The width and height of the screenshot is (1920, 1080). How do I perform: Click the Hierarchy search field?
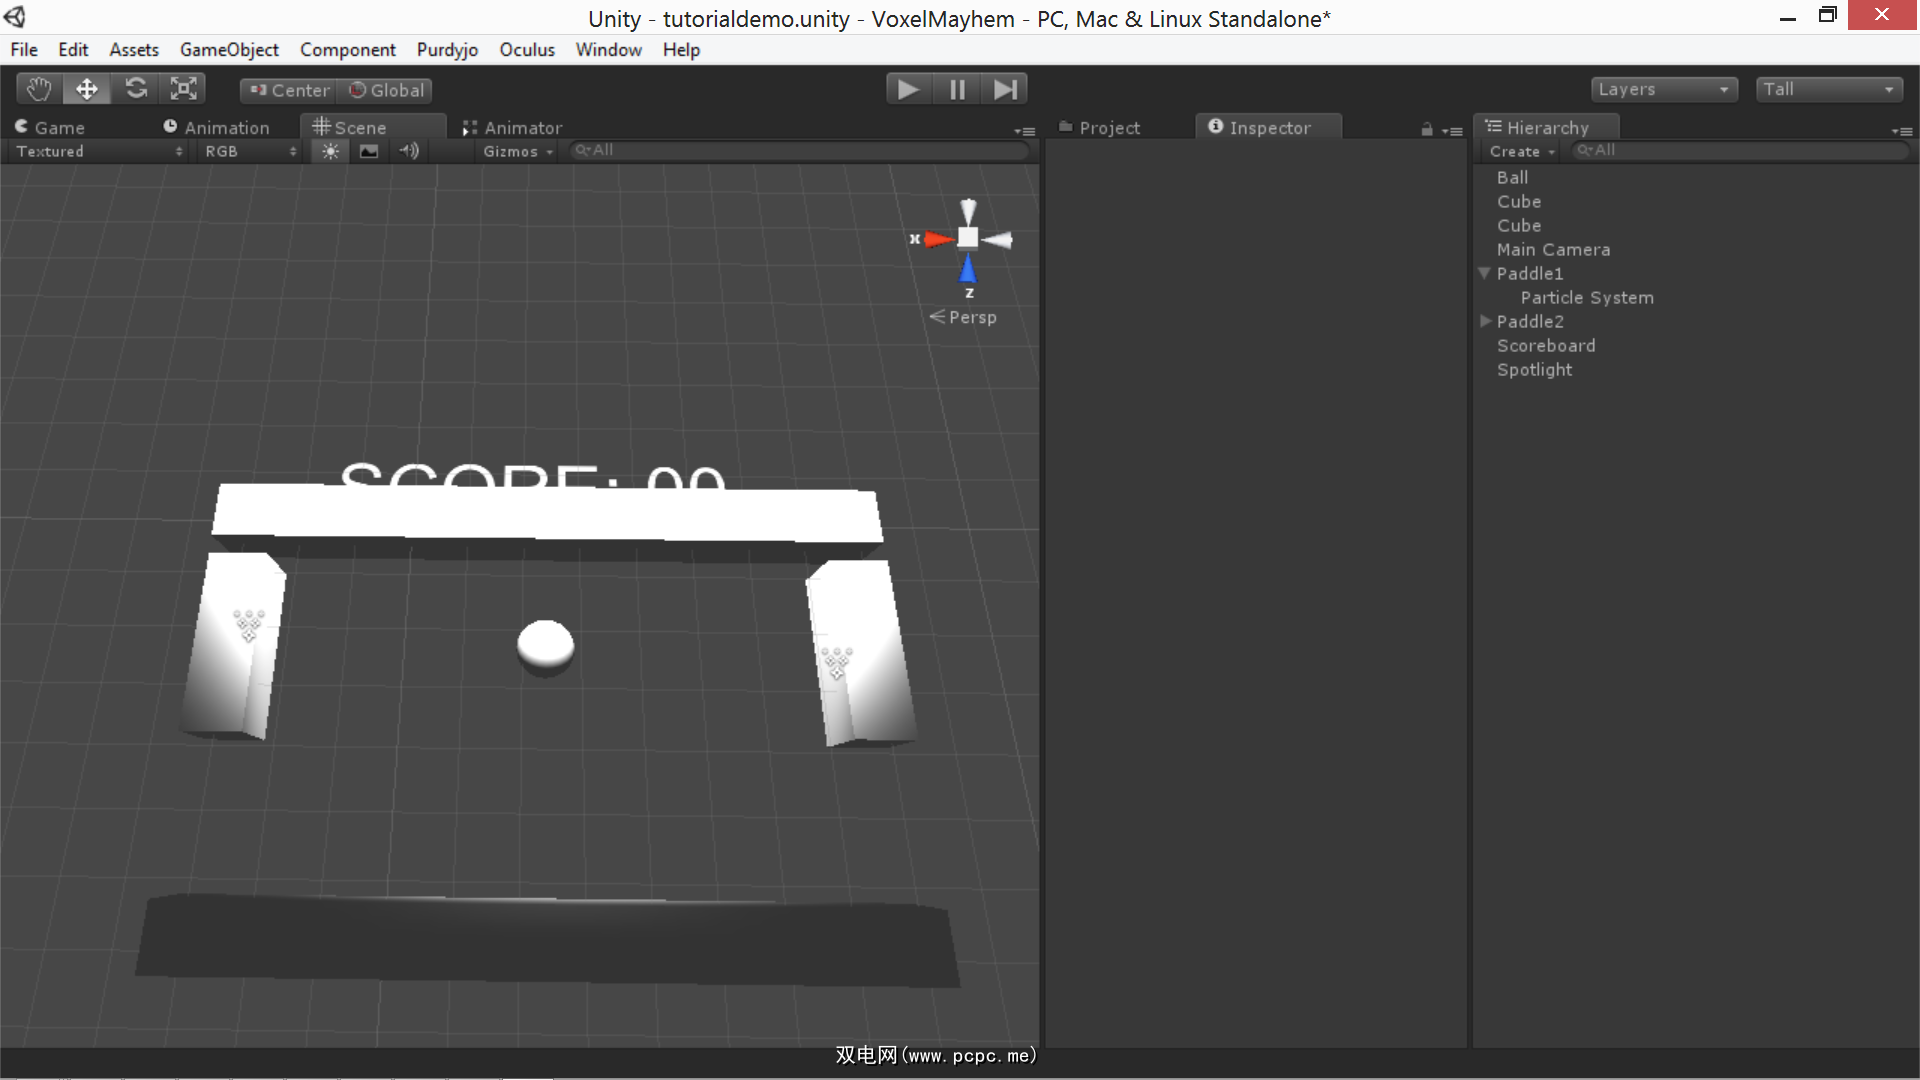(1740, 150)
